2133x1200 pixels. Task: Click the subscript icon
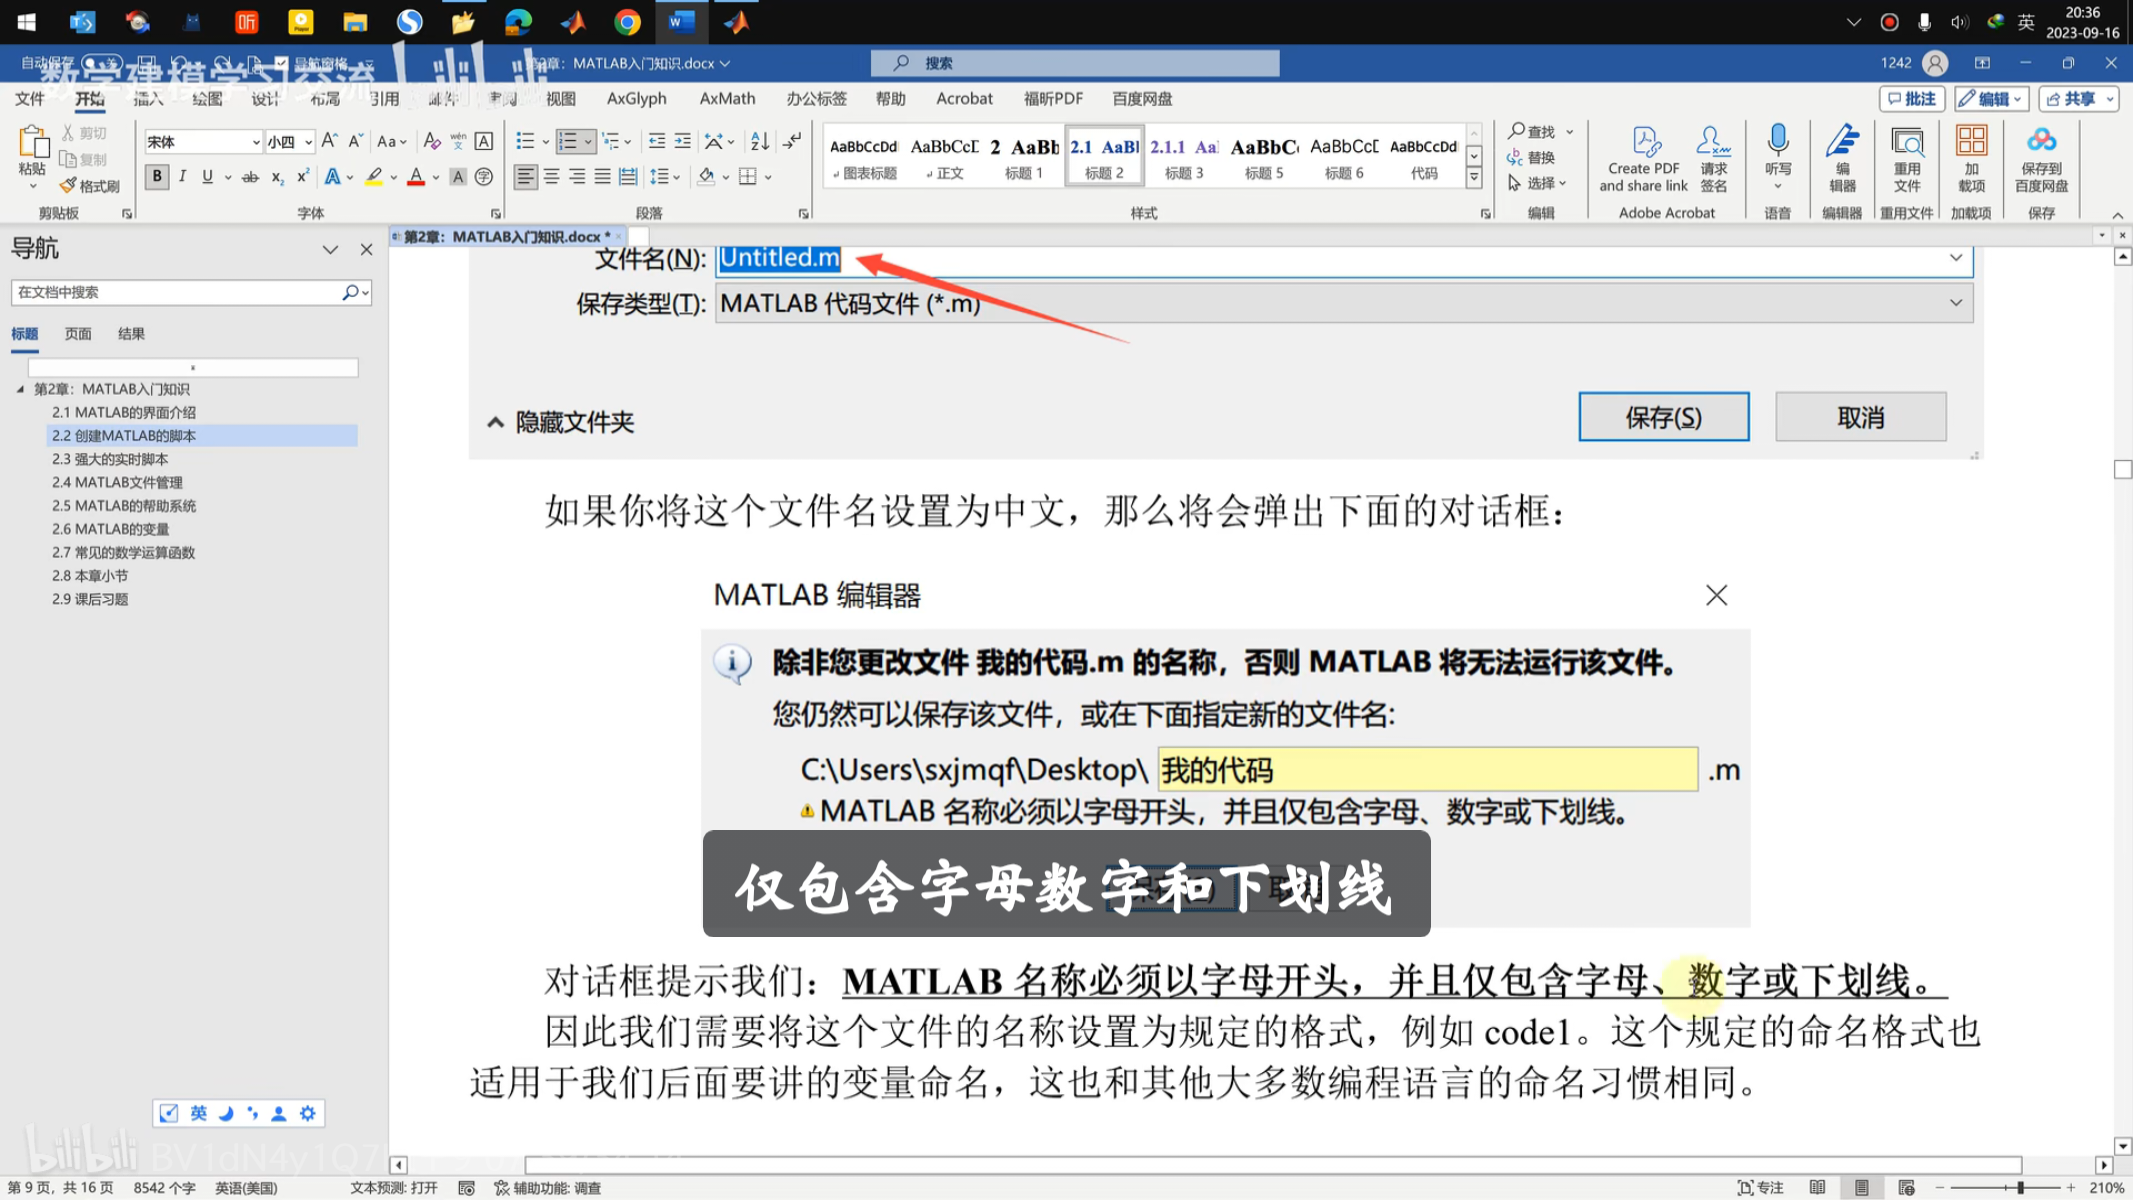point(277,177)
